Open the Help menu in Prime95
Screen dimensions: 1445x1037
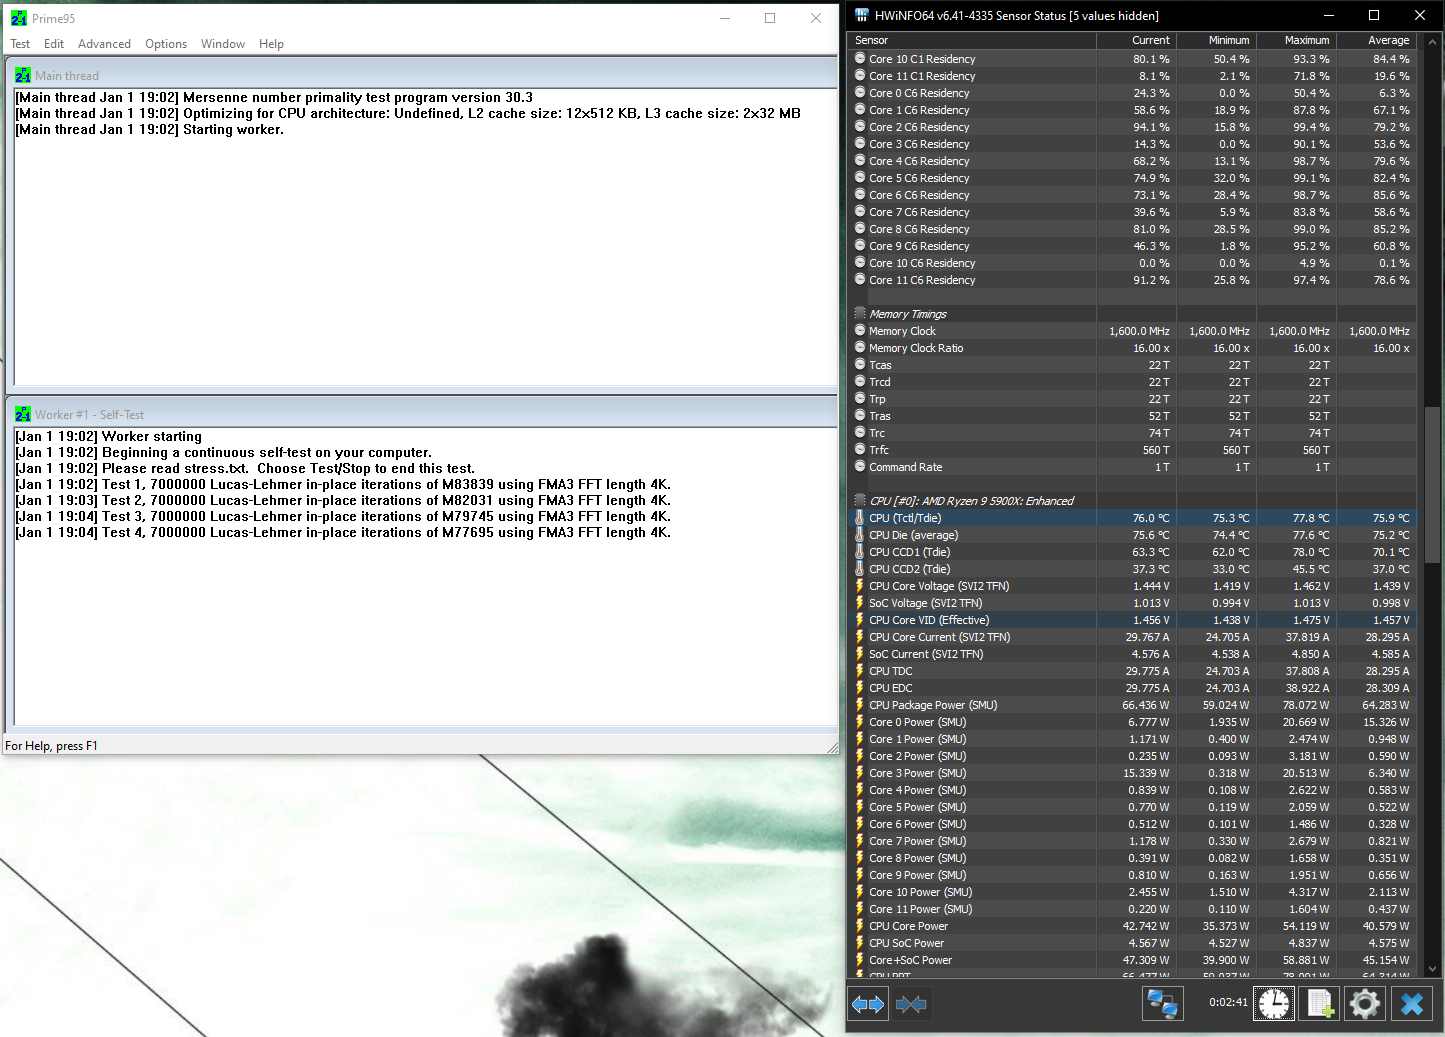click(271, 44)
